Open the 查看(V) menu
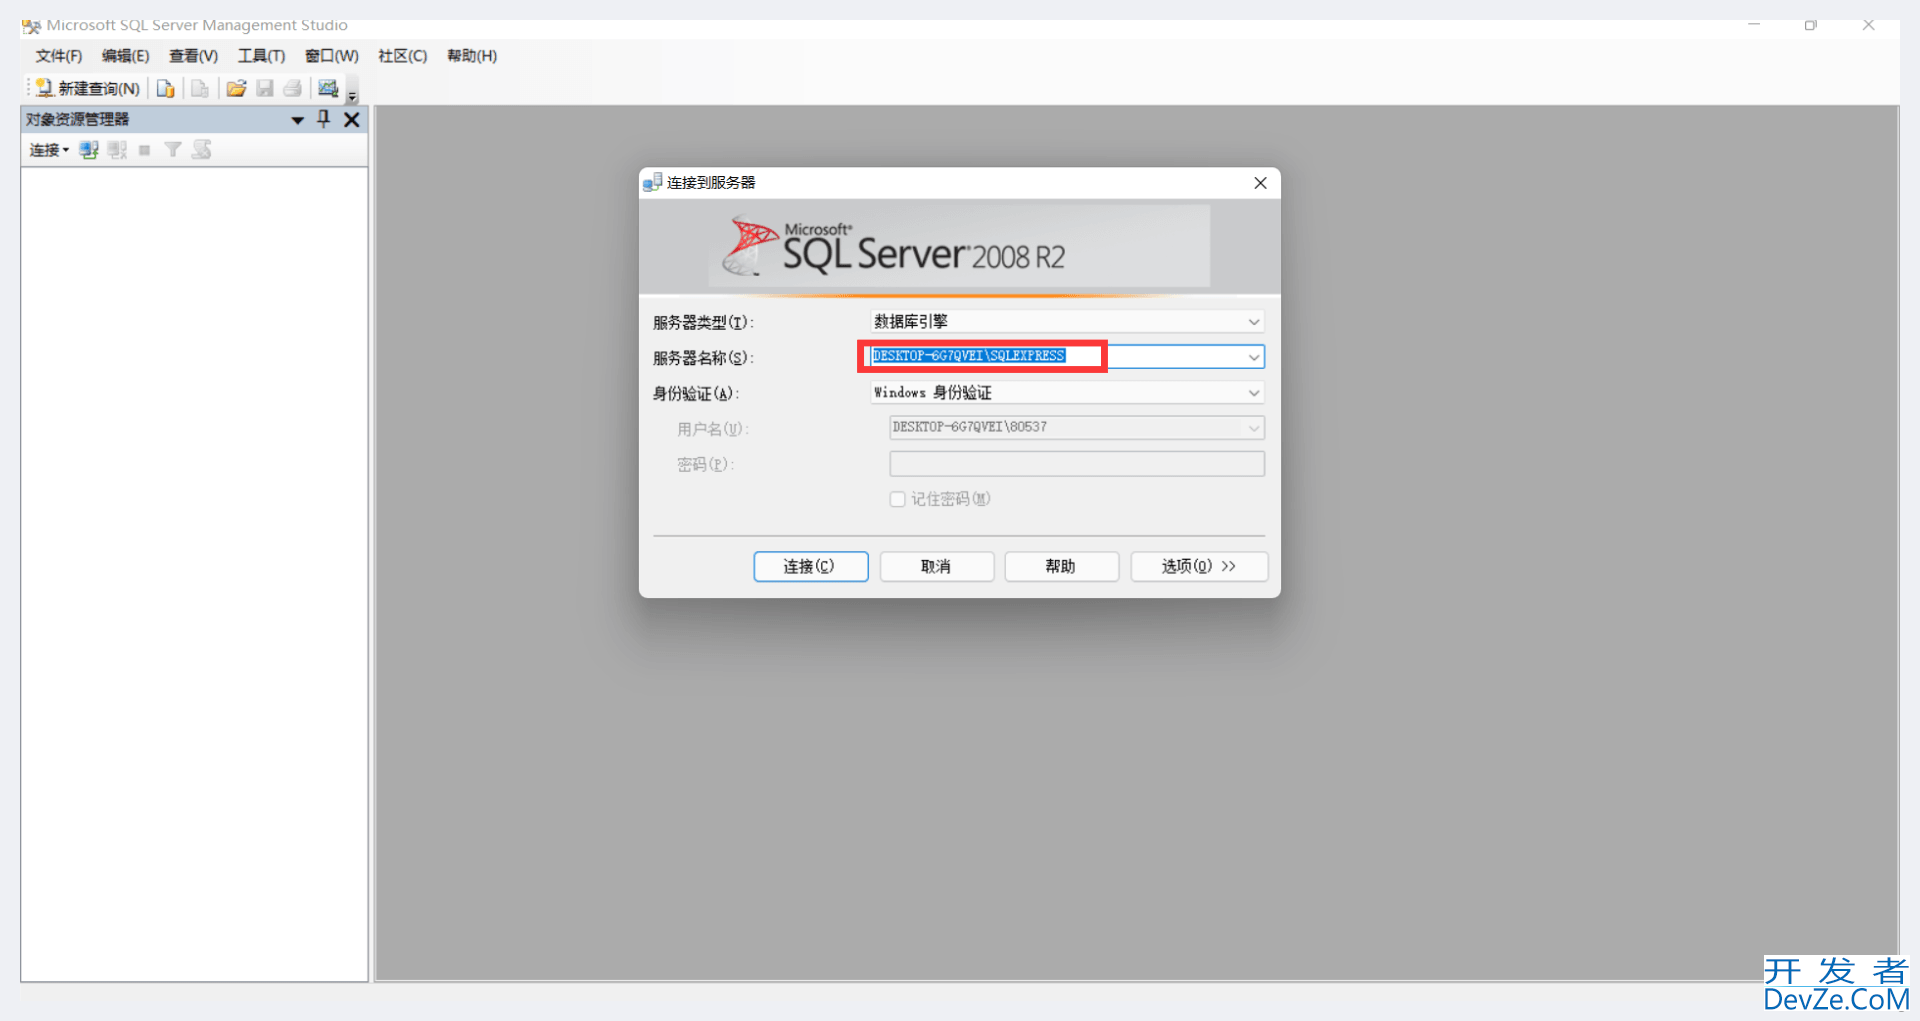Image resolution: width=1920 pixels, height=1021 pixels. (193, 56)
